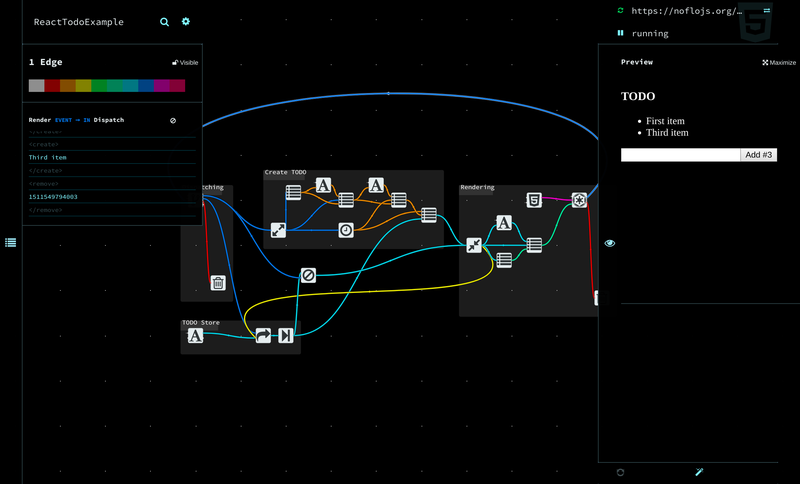Click the Add #3 button
800x484 pixels.
coord(758,155)
